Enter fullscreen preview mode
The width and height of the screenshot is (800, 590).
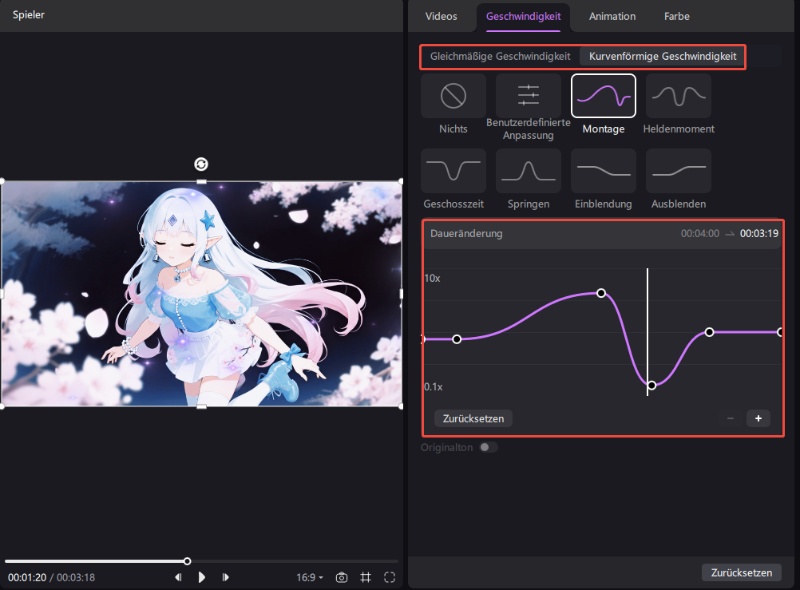pyautogui.click(x=390, y=577)
